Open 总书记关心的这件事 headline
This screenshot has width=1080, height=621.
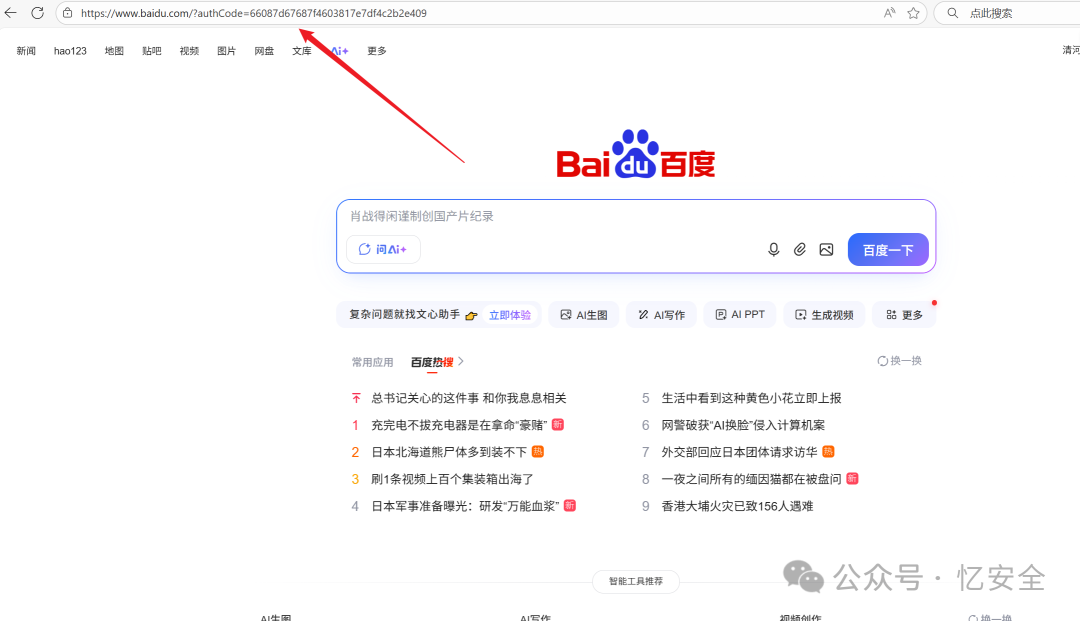pyautogui.click(x=468, y=398)
